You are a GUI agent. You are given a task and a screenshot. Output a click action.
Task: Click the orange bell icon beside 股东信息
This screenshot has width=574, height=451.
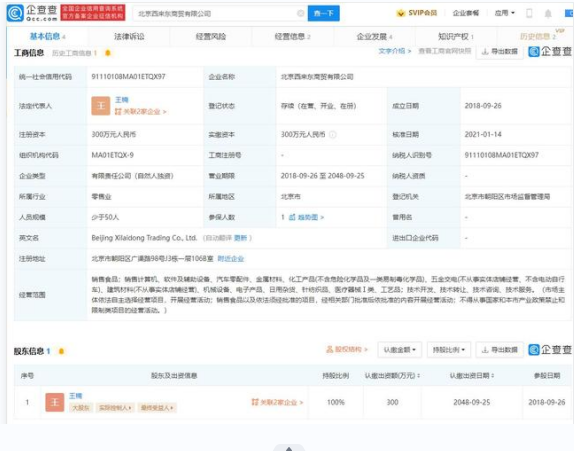[x=62, y=351]
